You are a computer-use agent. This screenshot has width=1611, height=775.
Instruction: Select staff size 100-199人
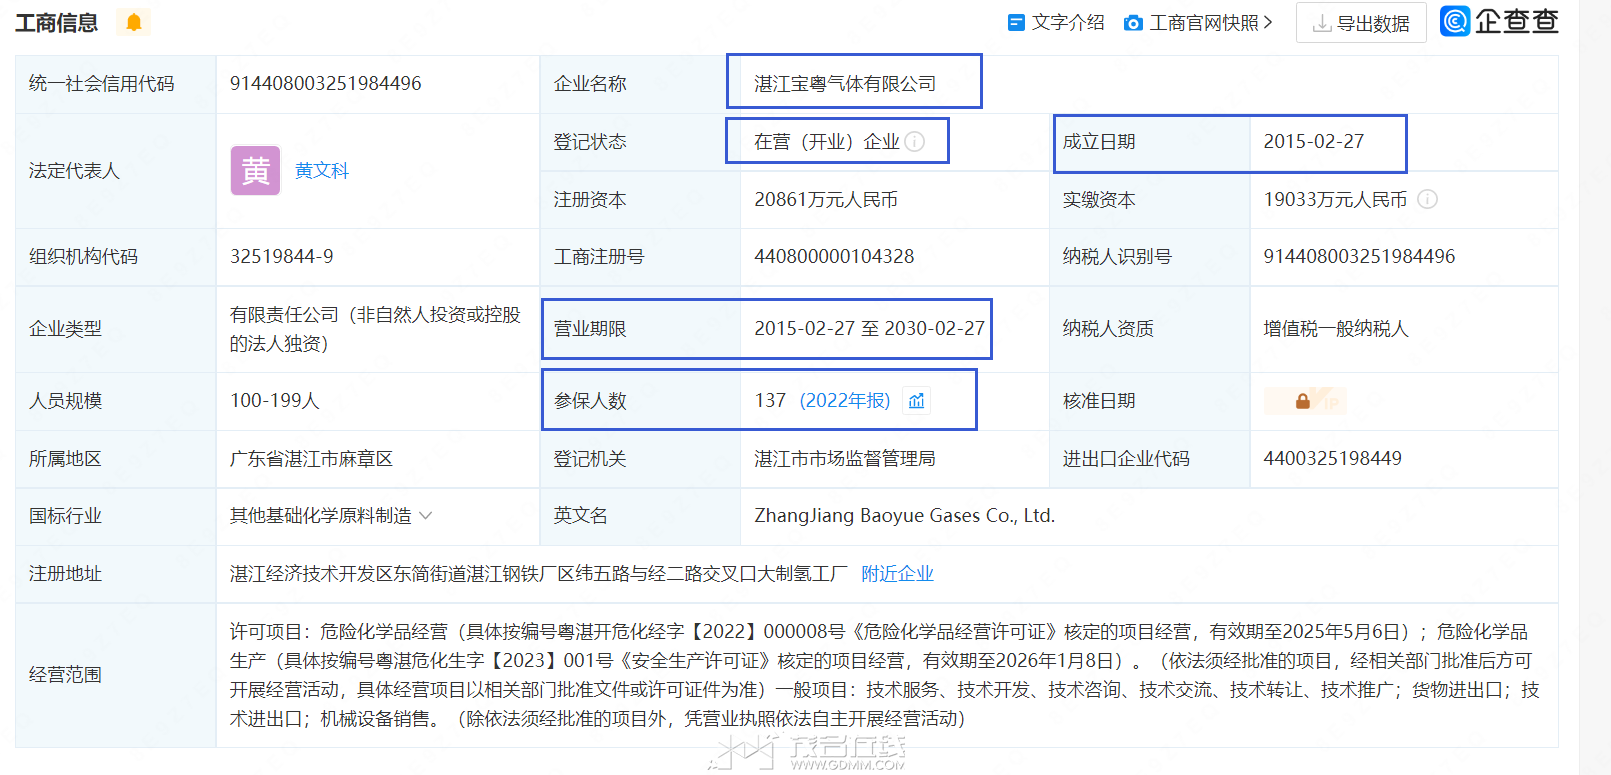click(275, 401)
